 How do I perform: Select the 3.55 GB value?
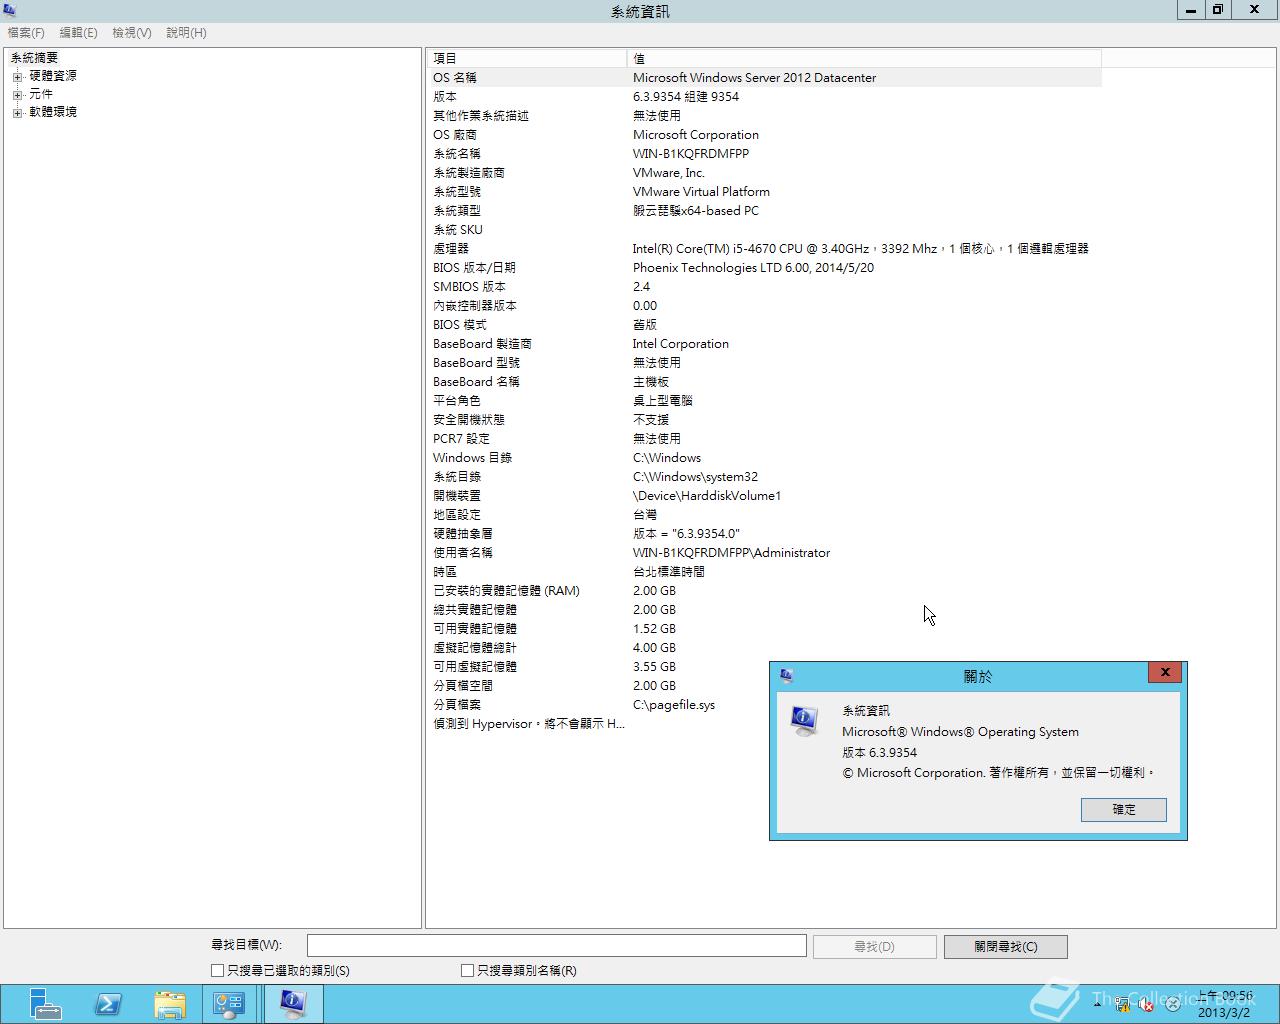click(x=654, y=666)
